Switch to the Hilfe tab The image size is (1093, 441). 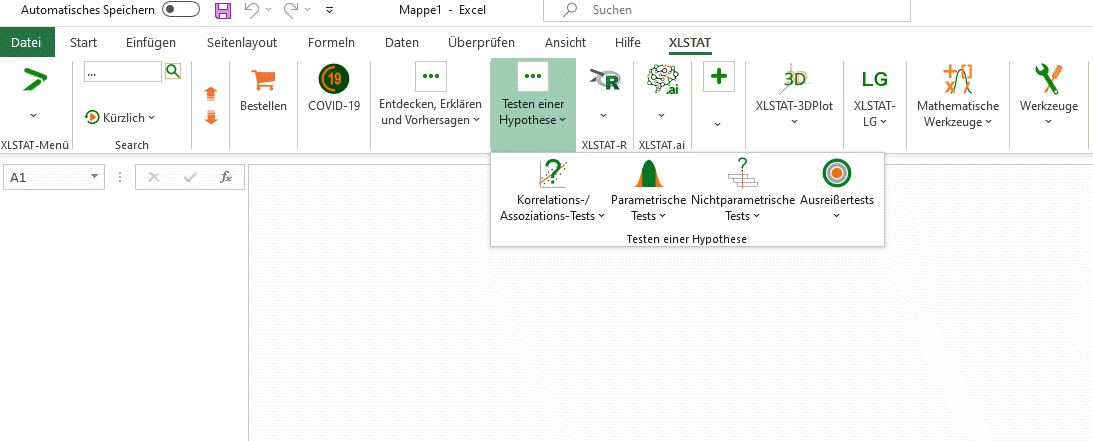tap(628, 42)
